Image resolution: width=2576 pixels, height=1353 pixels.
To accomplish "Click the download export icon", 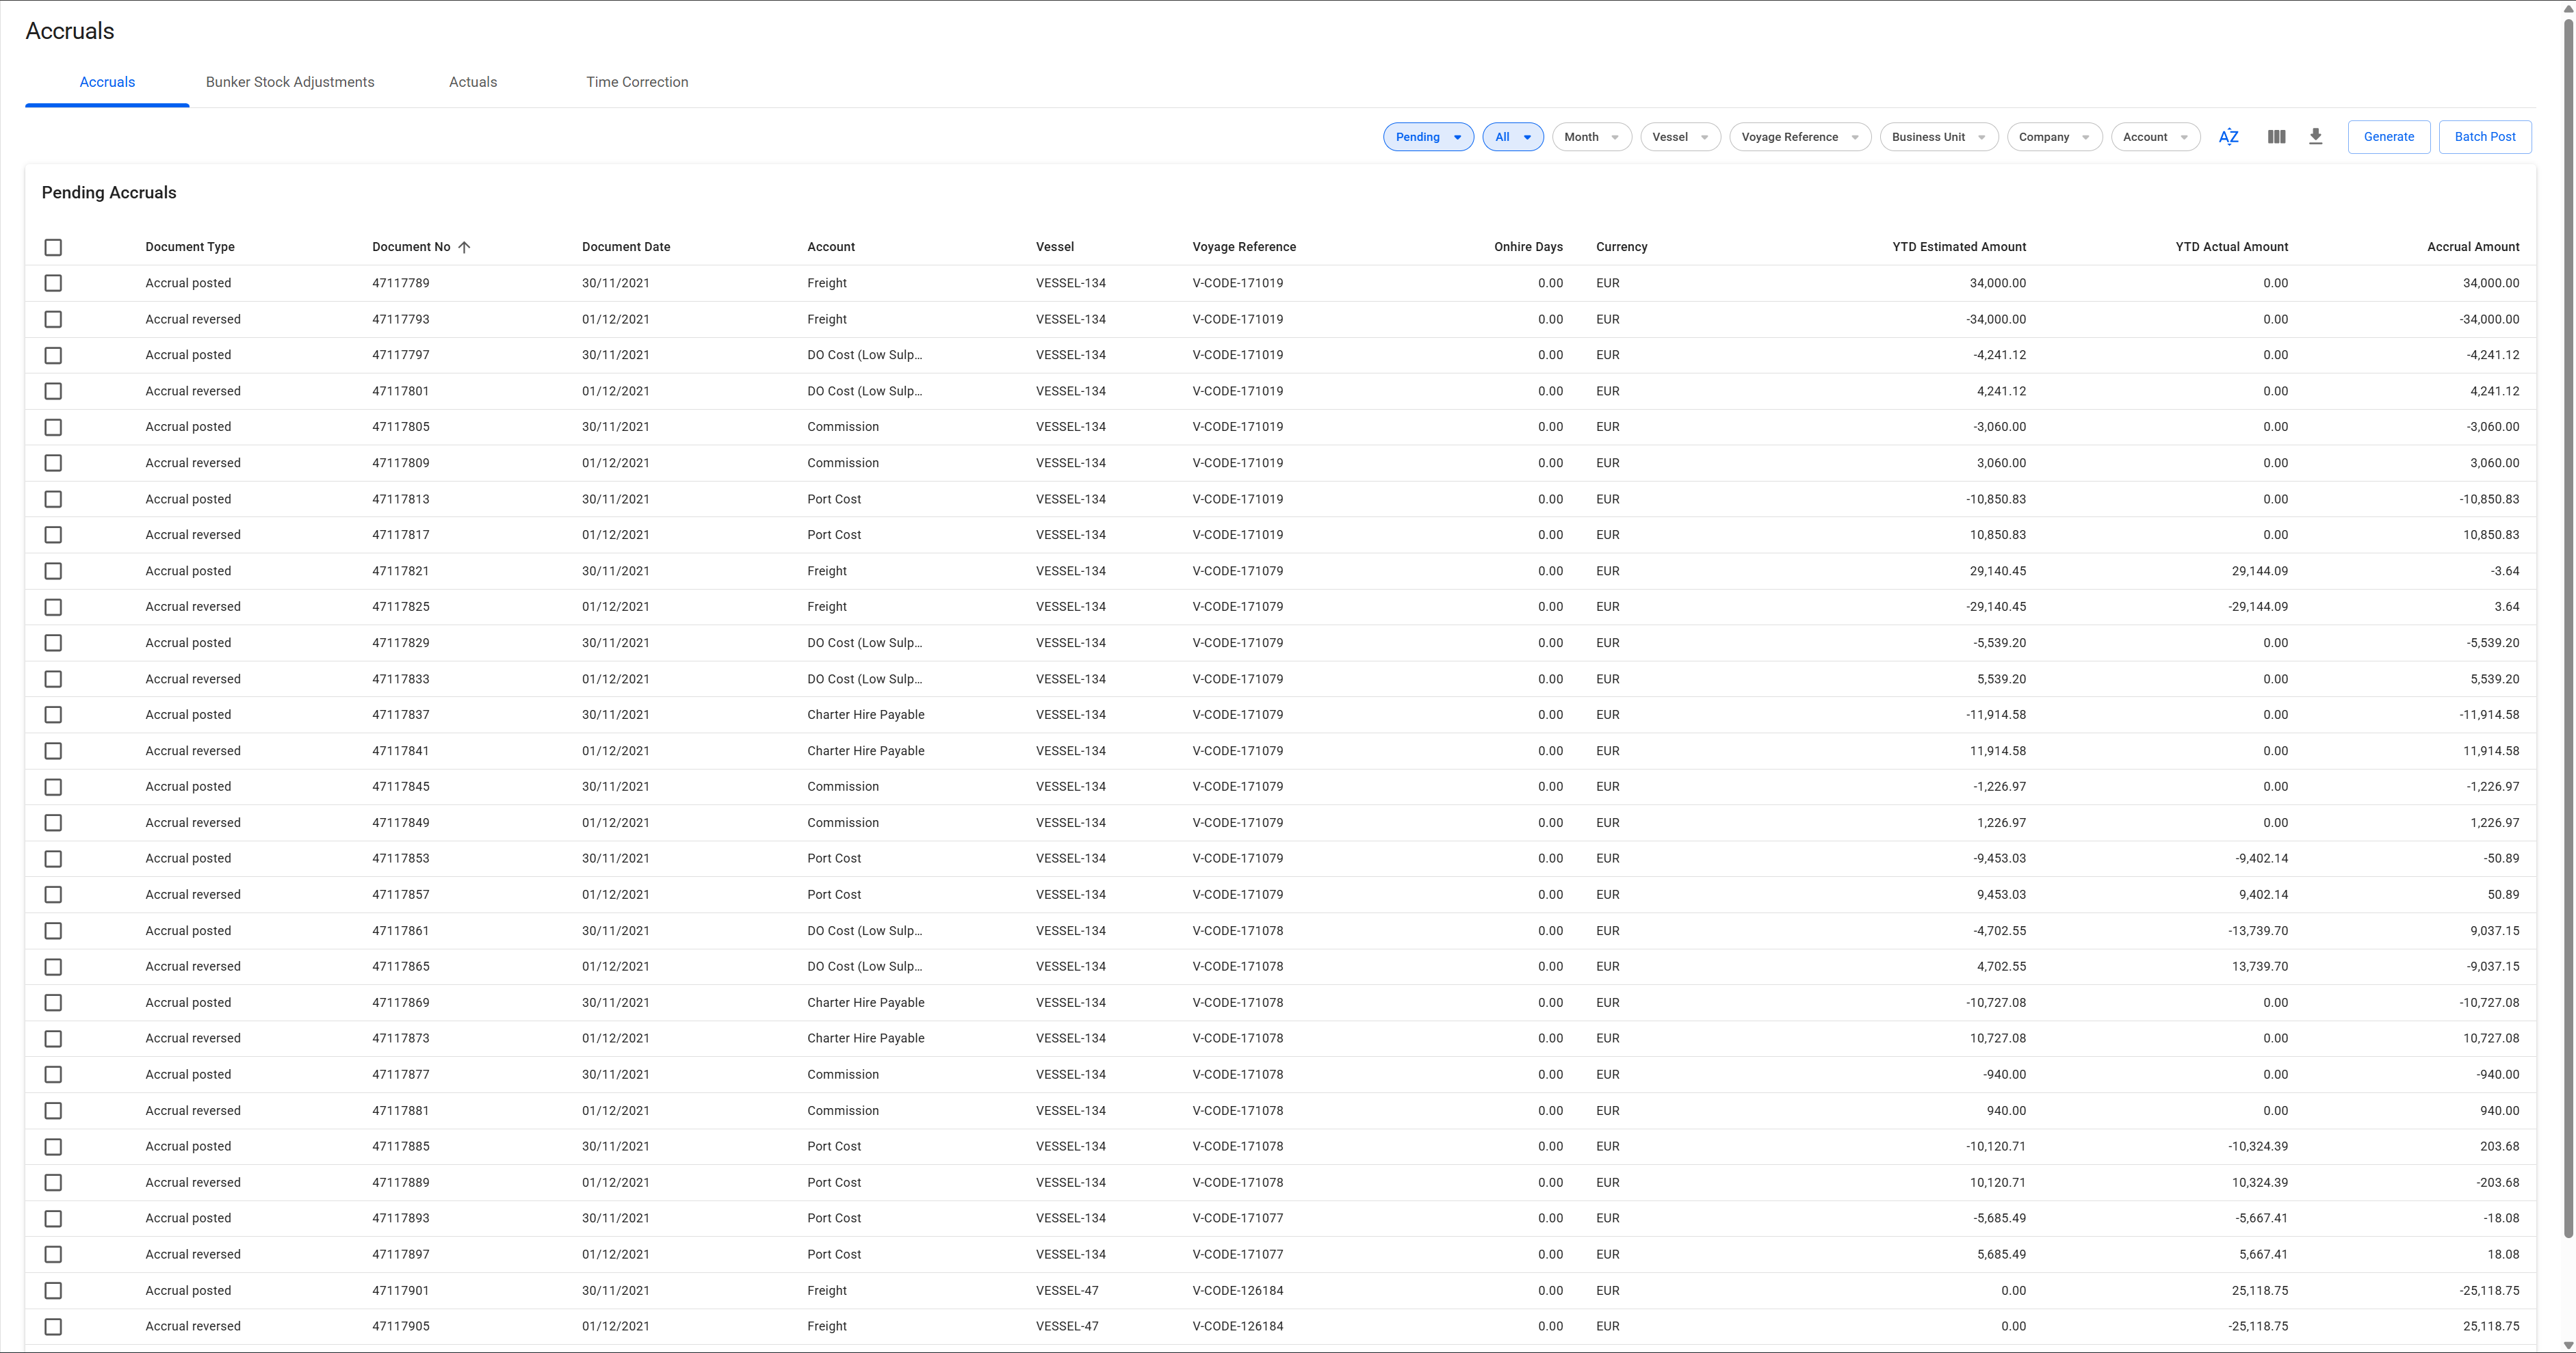I will [2315, 137].
